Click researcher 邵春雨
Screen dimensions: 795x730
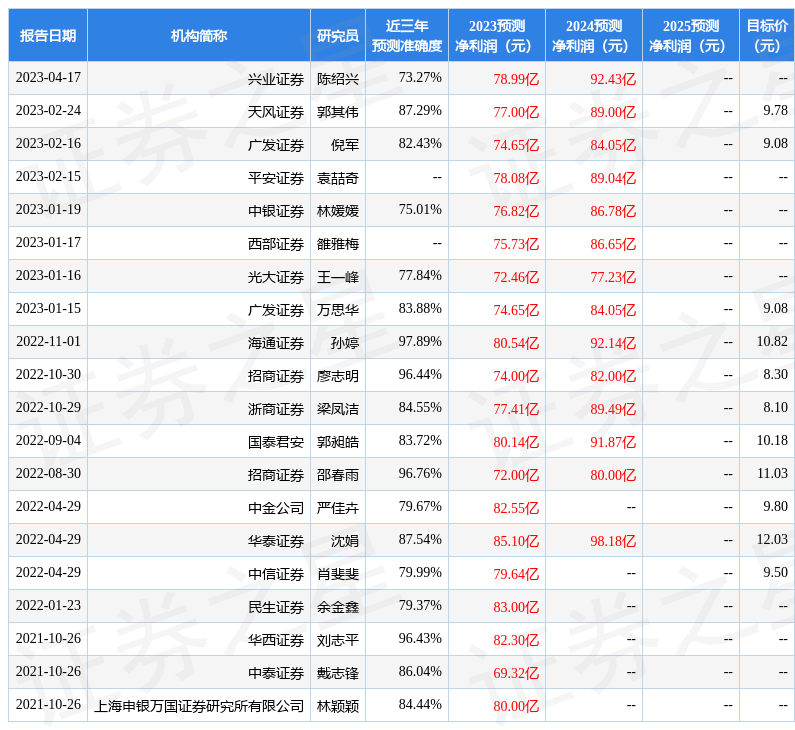[x=338, y=474]
